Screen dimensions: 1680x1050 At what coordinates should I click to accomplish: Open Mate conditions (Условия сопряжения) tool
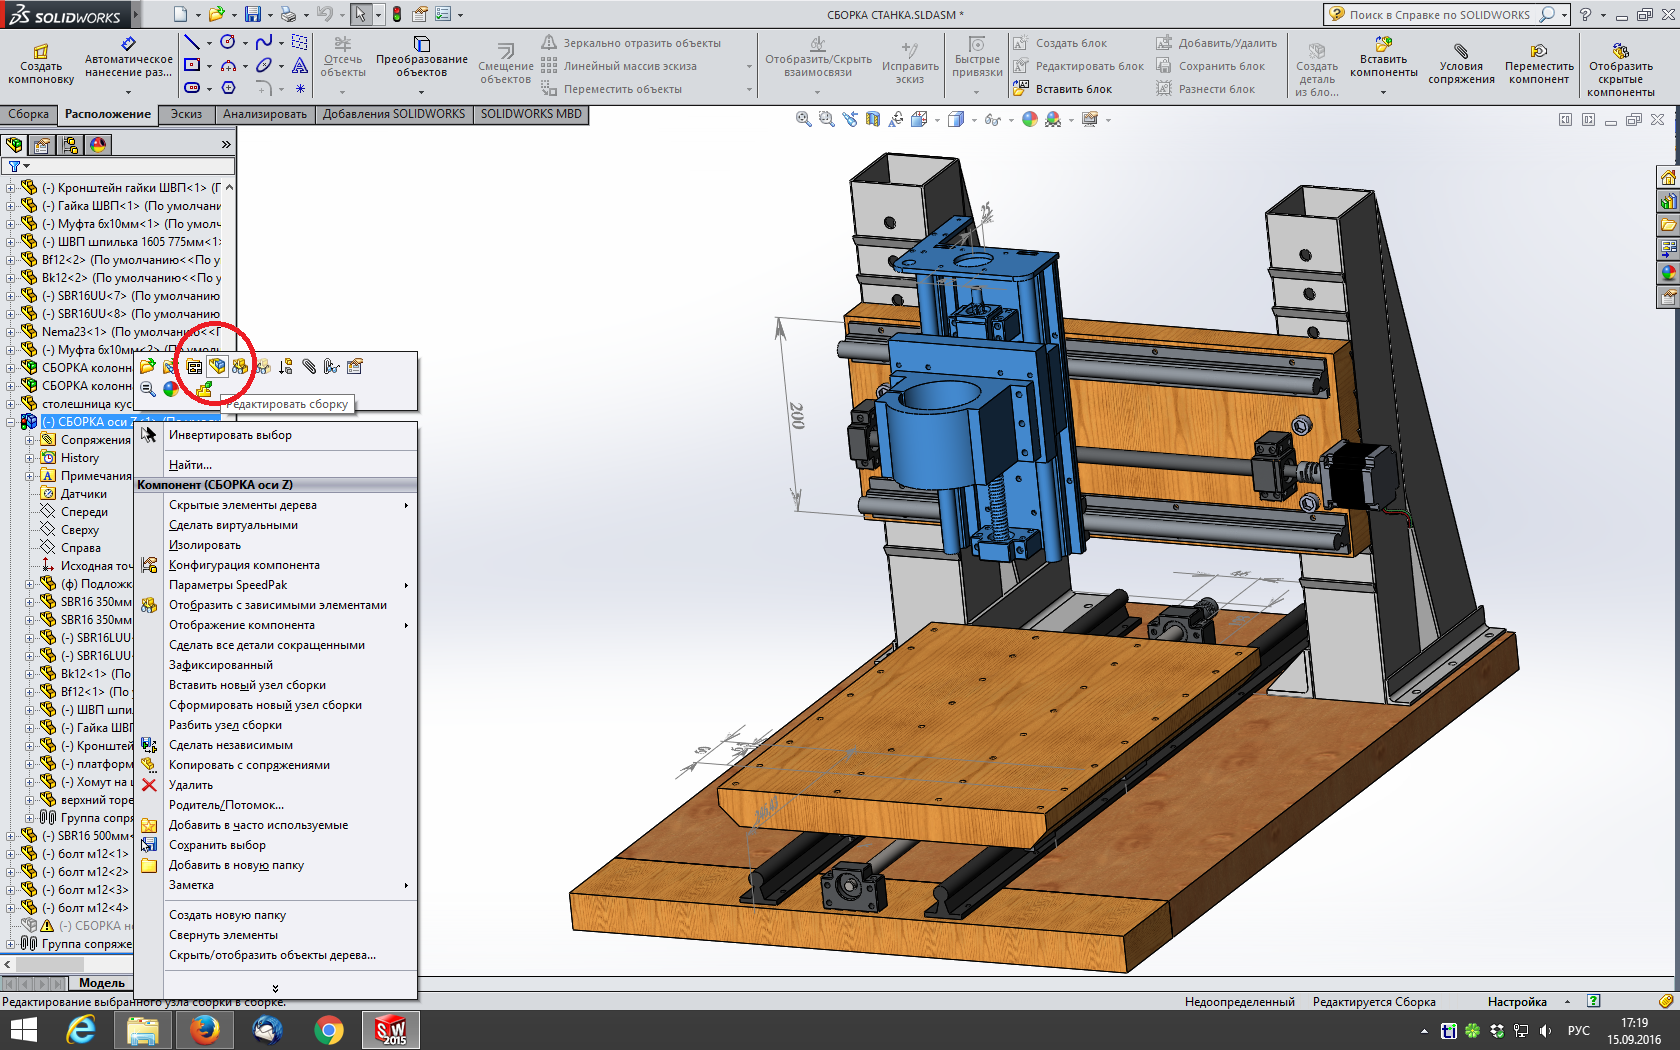1461,64
